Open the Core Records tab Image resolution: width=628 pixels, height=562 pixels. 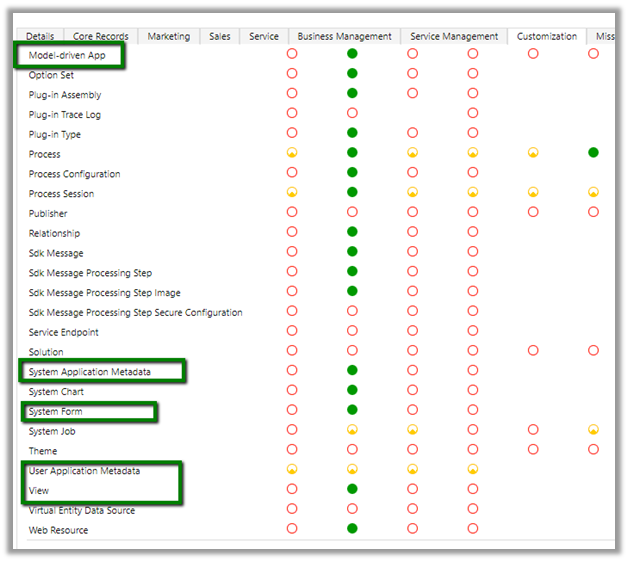[x=100, y=36]
